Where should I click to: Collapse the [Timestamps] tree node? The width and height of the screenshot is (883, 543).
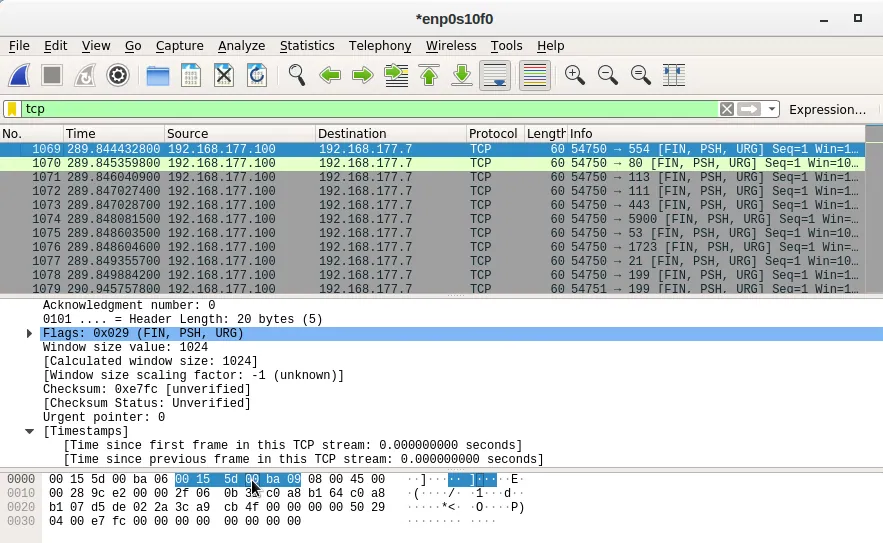[x=29, y=431]
